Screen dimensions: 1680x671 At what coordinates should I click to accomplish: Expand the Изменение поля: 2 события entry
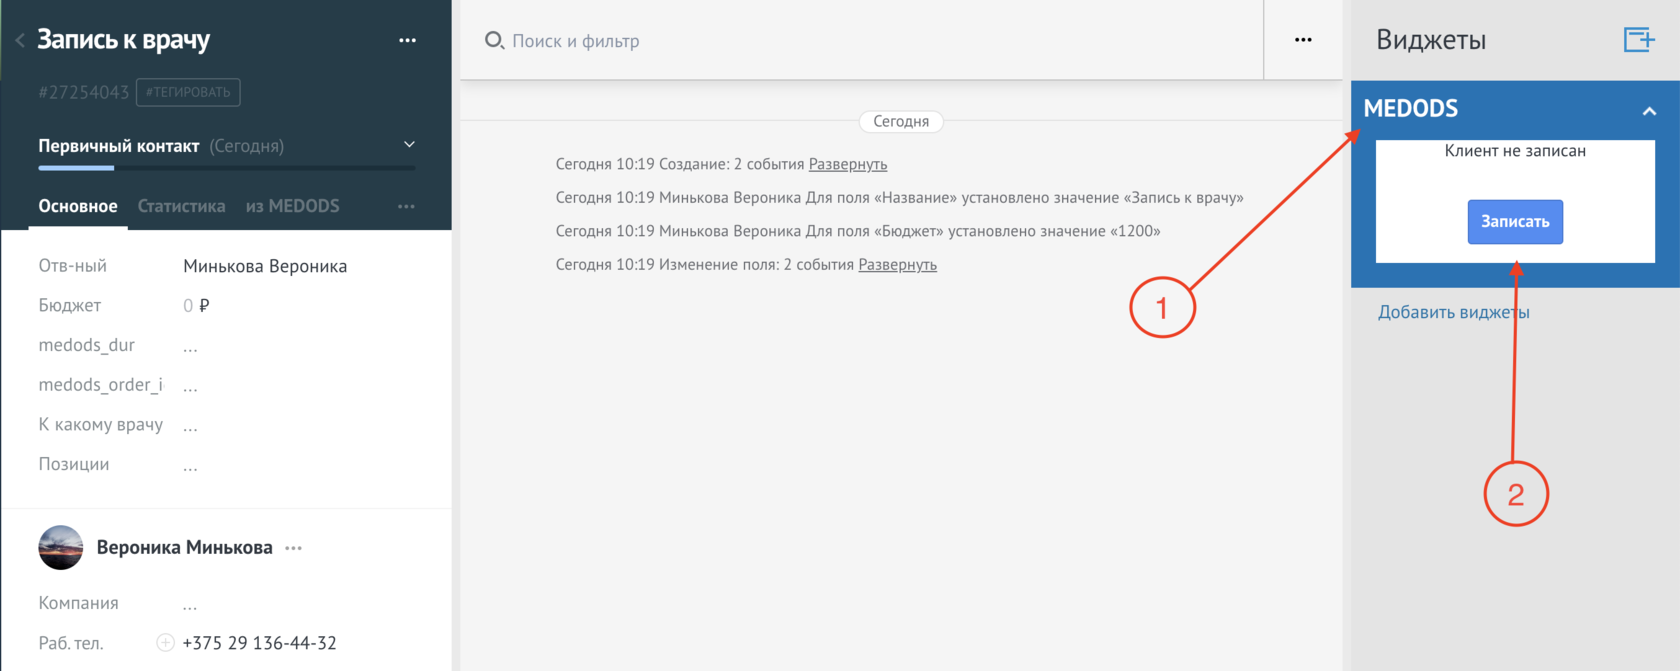898,265
